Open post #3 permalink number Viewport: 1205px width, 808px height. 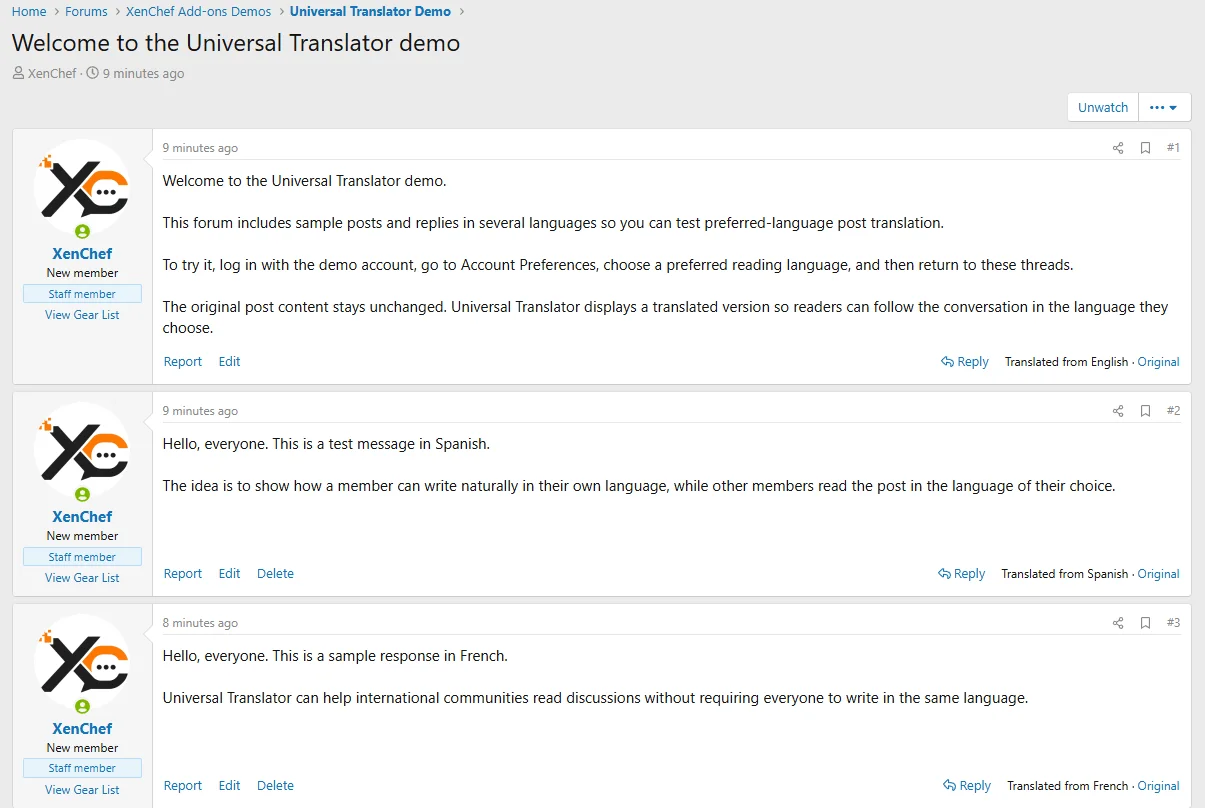click(x=1173, y=623)
